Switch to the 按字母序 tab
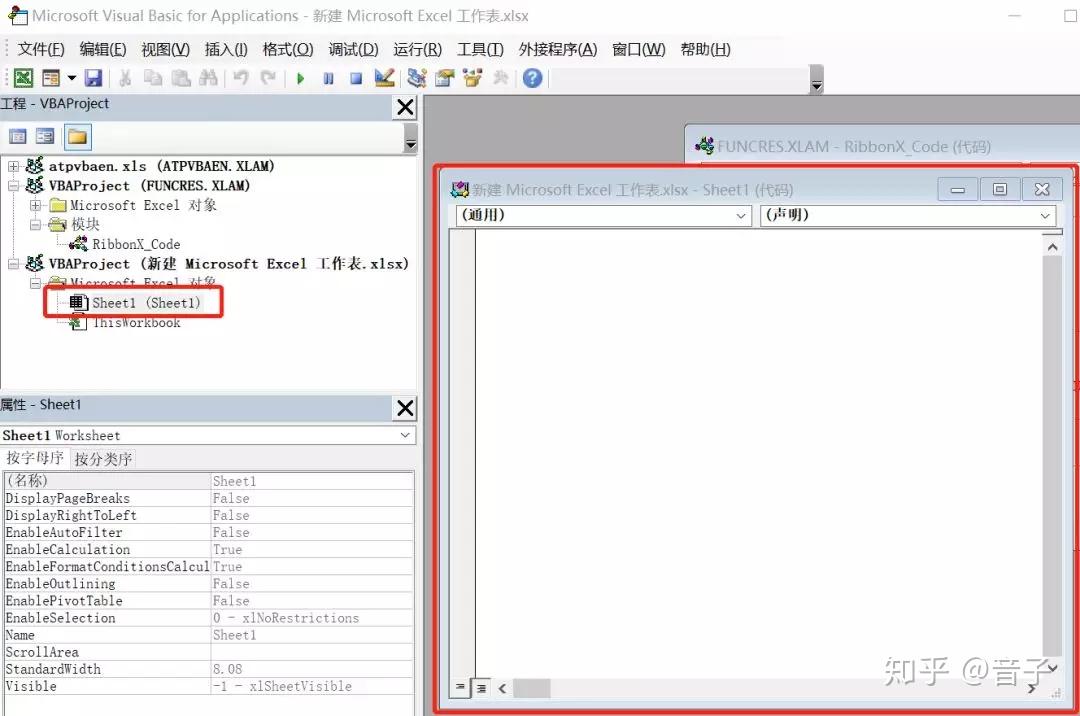Screen dimensions: 1080x716 (x=35, y=459)
